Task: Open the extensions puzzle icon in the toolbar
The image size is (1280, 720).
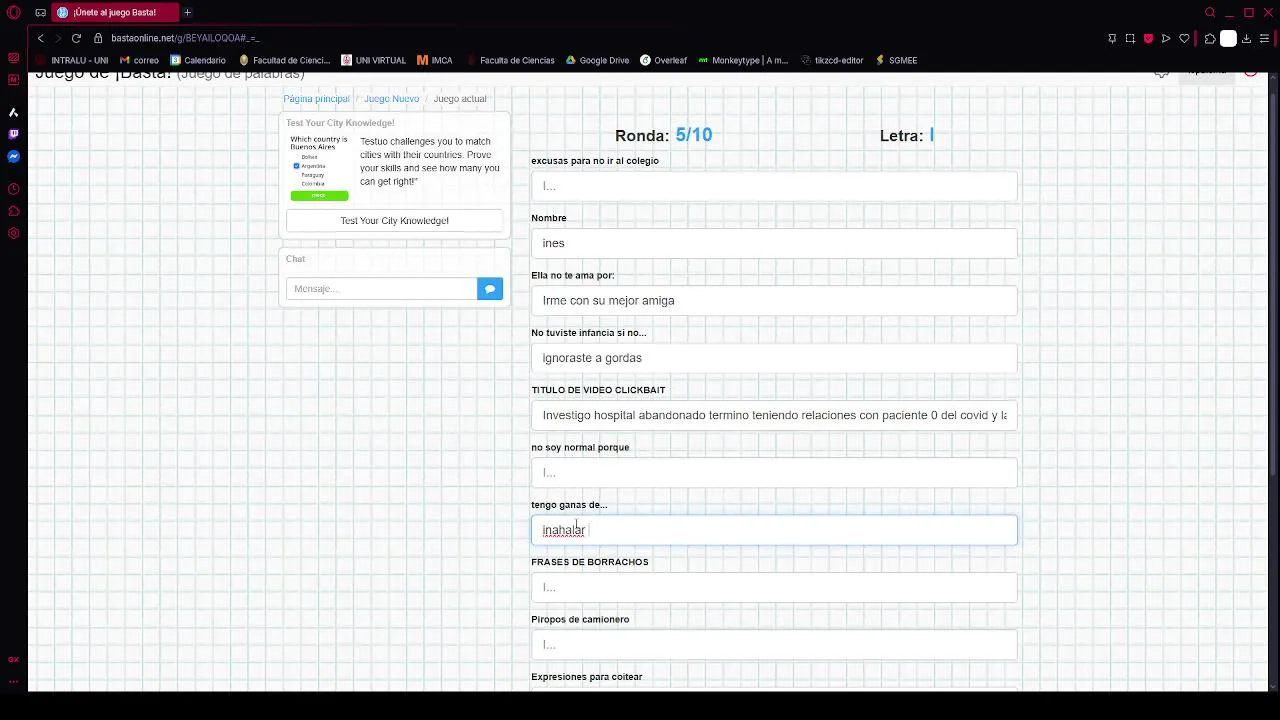Action: click(1210, 38)
